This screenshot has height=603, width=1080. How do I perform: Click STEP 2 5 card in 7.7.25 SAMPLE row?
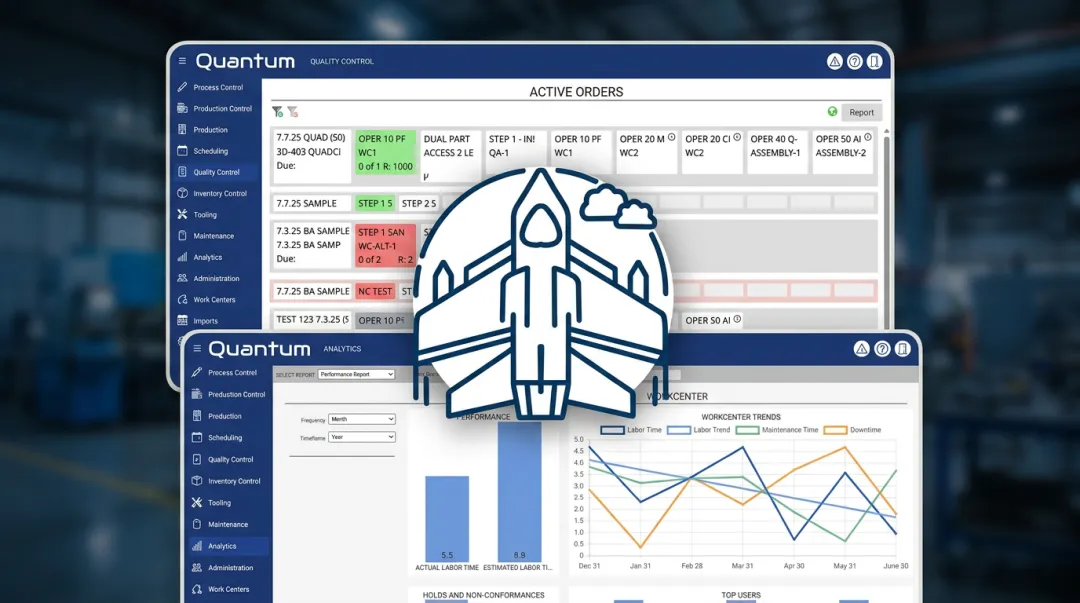pyautogui.click(x=419, y=203)
